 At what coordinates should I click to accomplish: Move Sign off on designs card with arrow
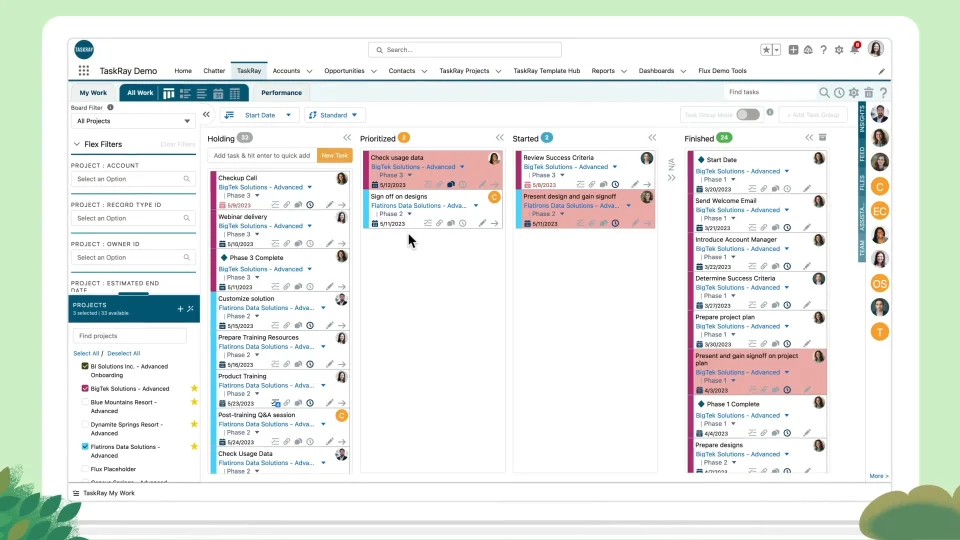tap(495, 223)
